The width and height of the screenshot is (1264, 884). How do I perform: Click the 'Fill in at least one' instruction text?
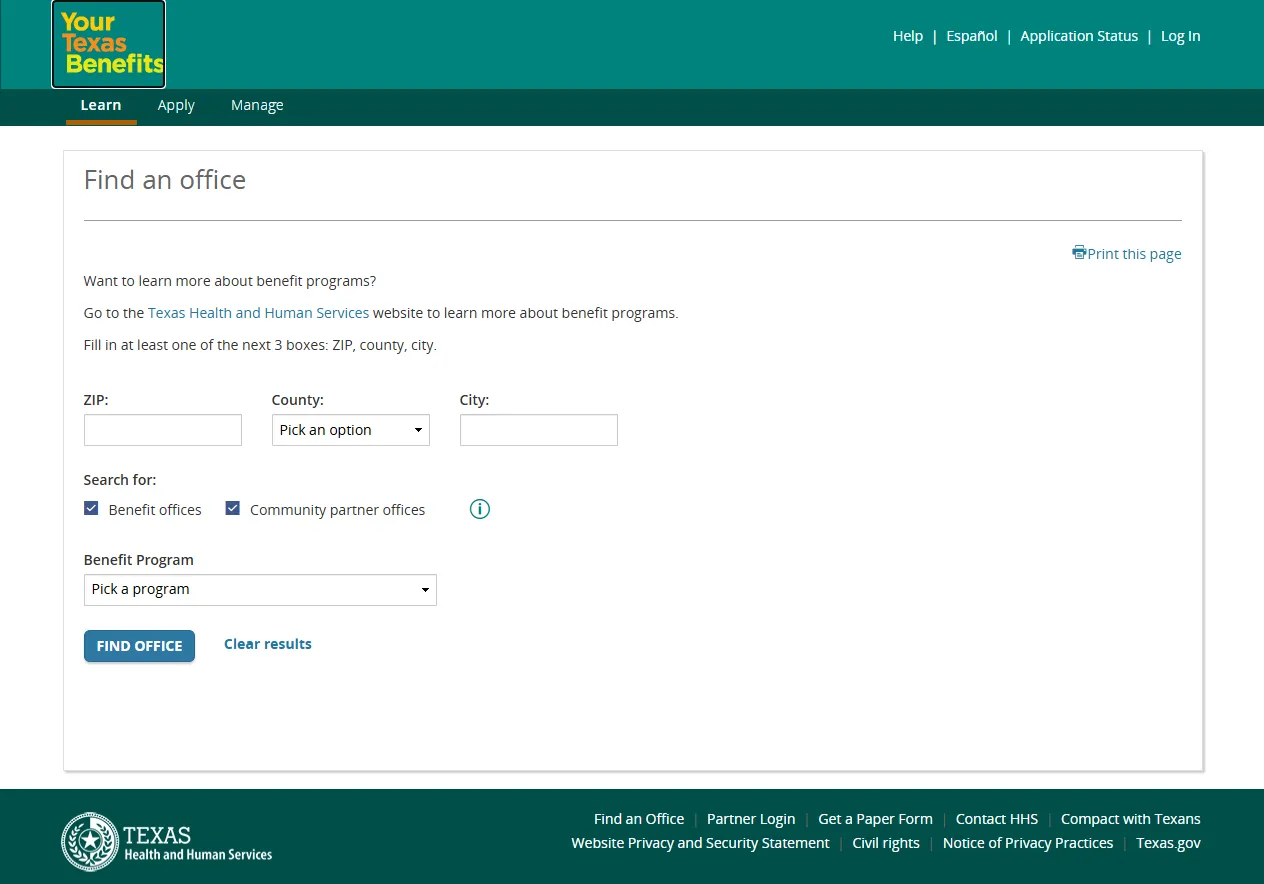pos(260,345)
